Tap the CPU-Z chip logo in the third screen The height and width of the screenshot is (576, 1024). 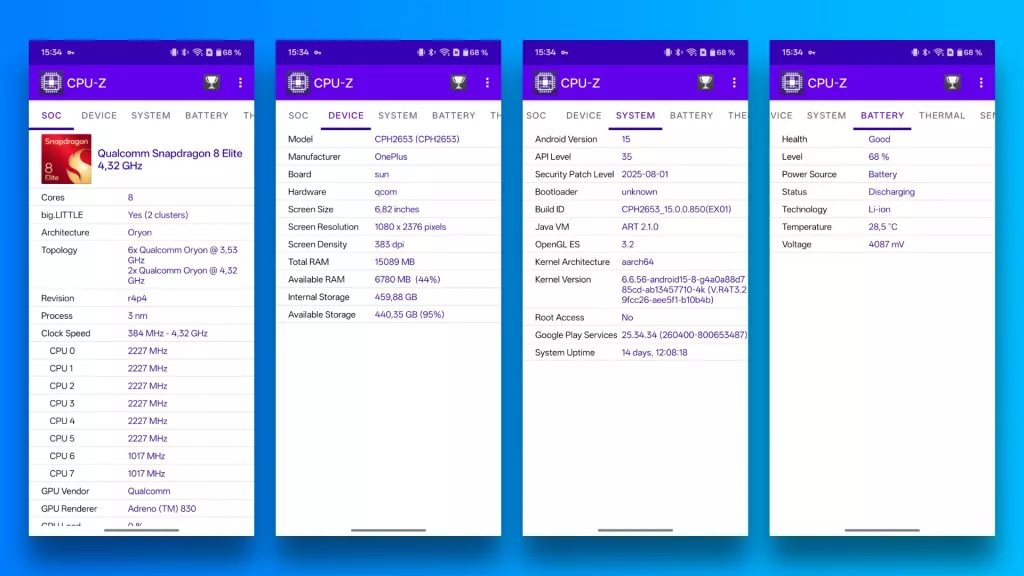click(545, 83)
